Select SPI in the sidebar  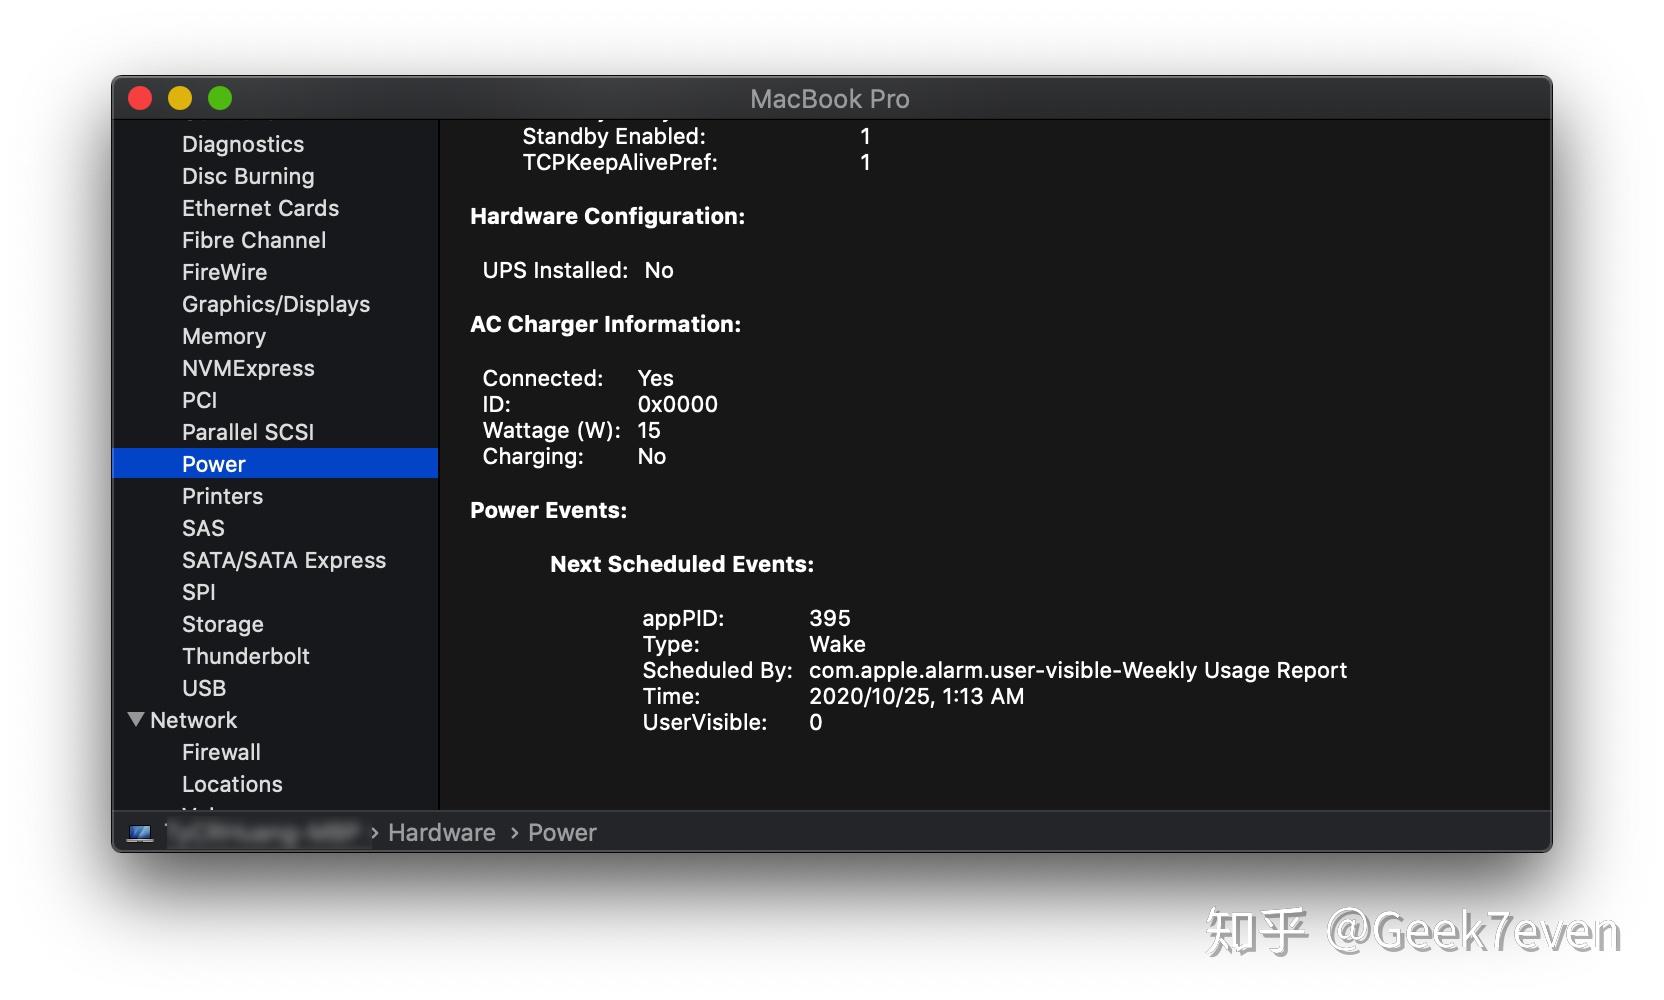tap(198, 592)
